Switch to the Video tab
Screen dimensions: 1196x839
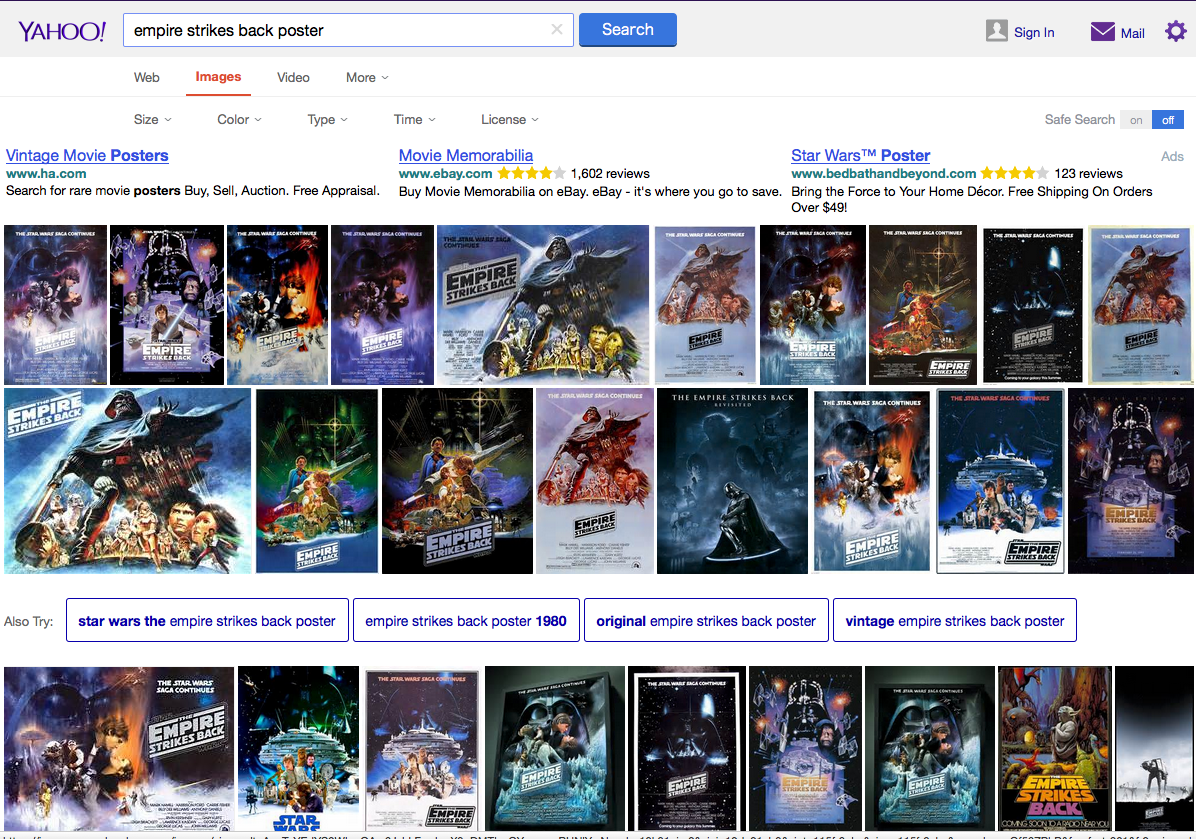coord(293,77)
